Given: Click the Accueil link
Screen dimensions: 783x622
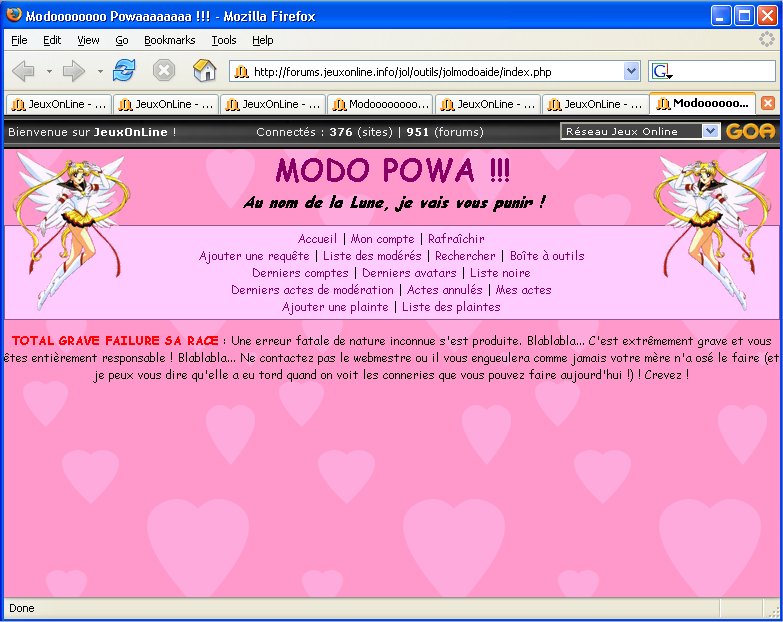Looking at the screenshot, I should click(317, 239).
